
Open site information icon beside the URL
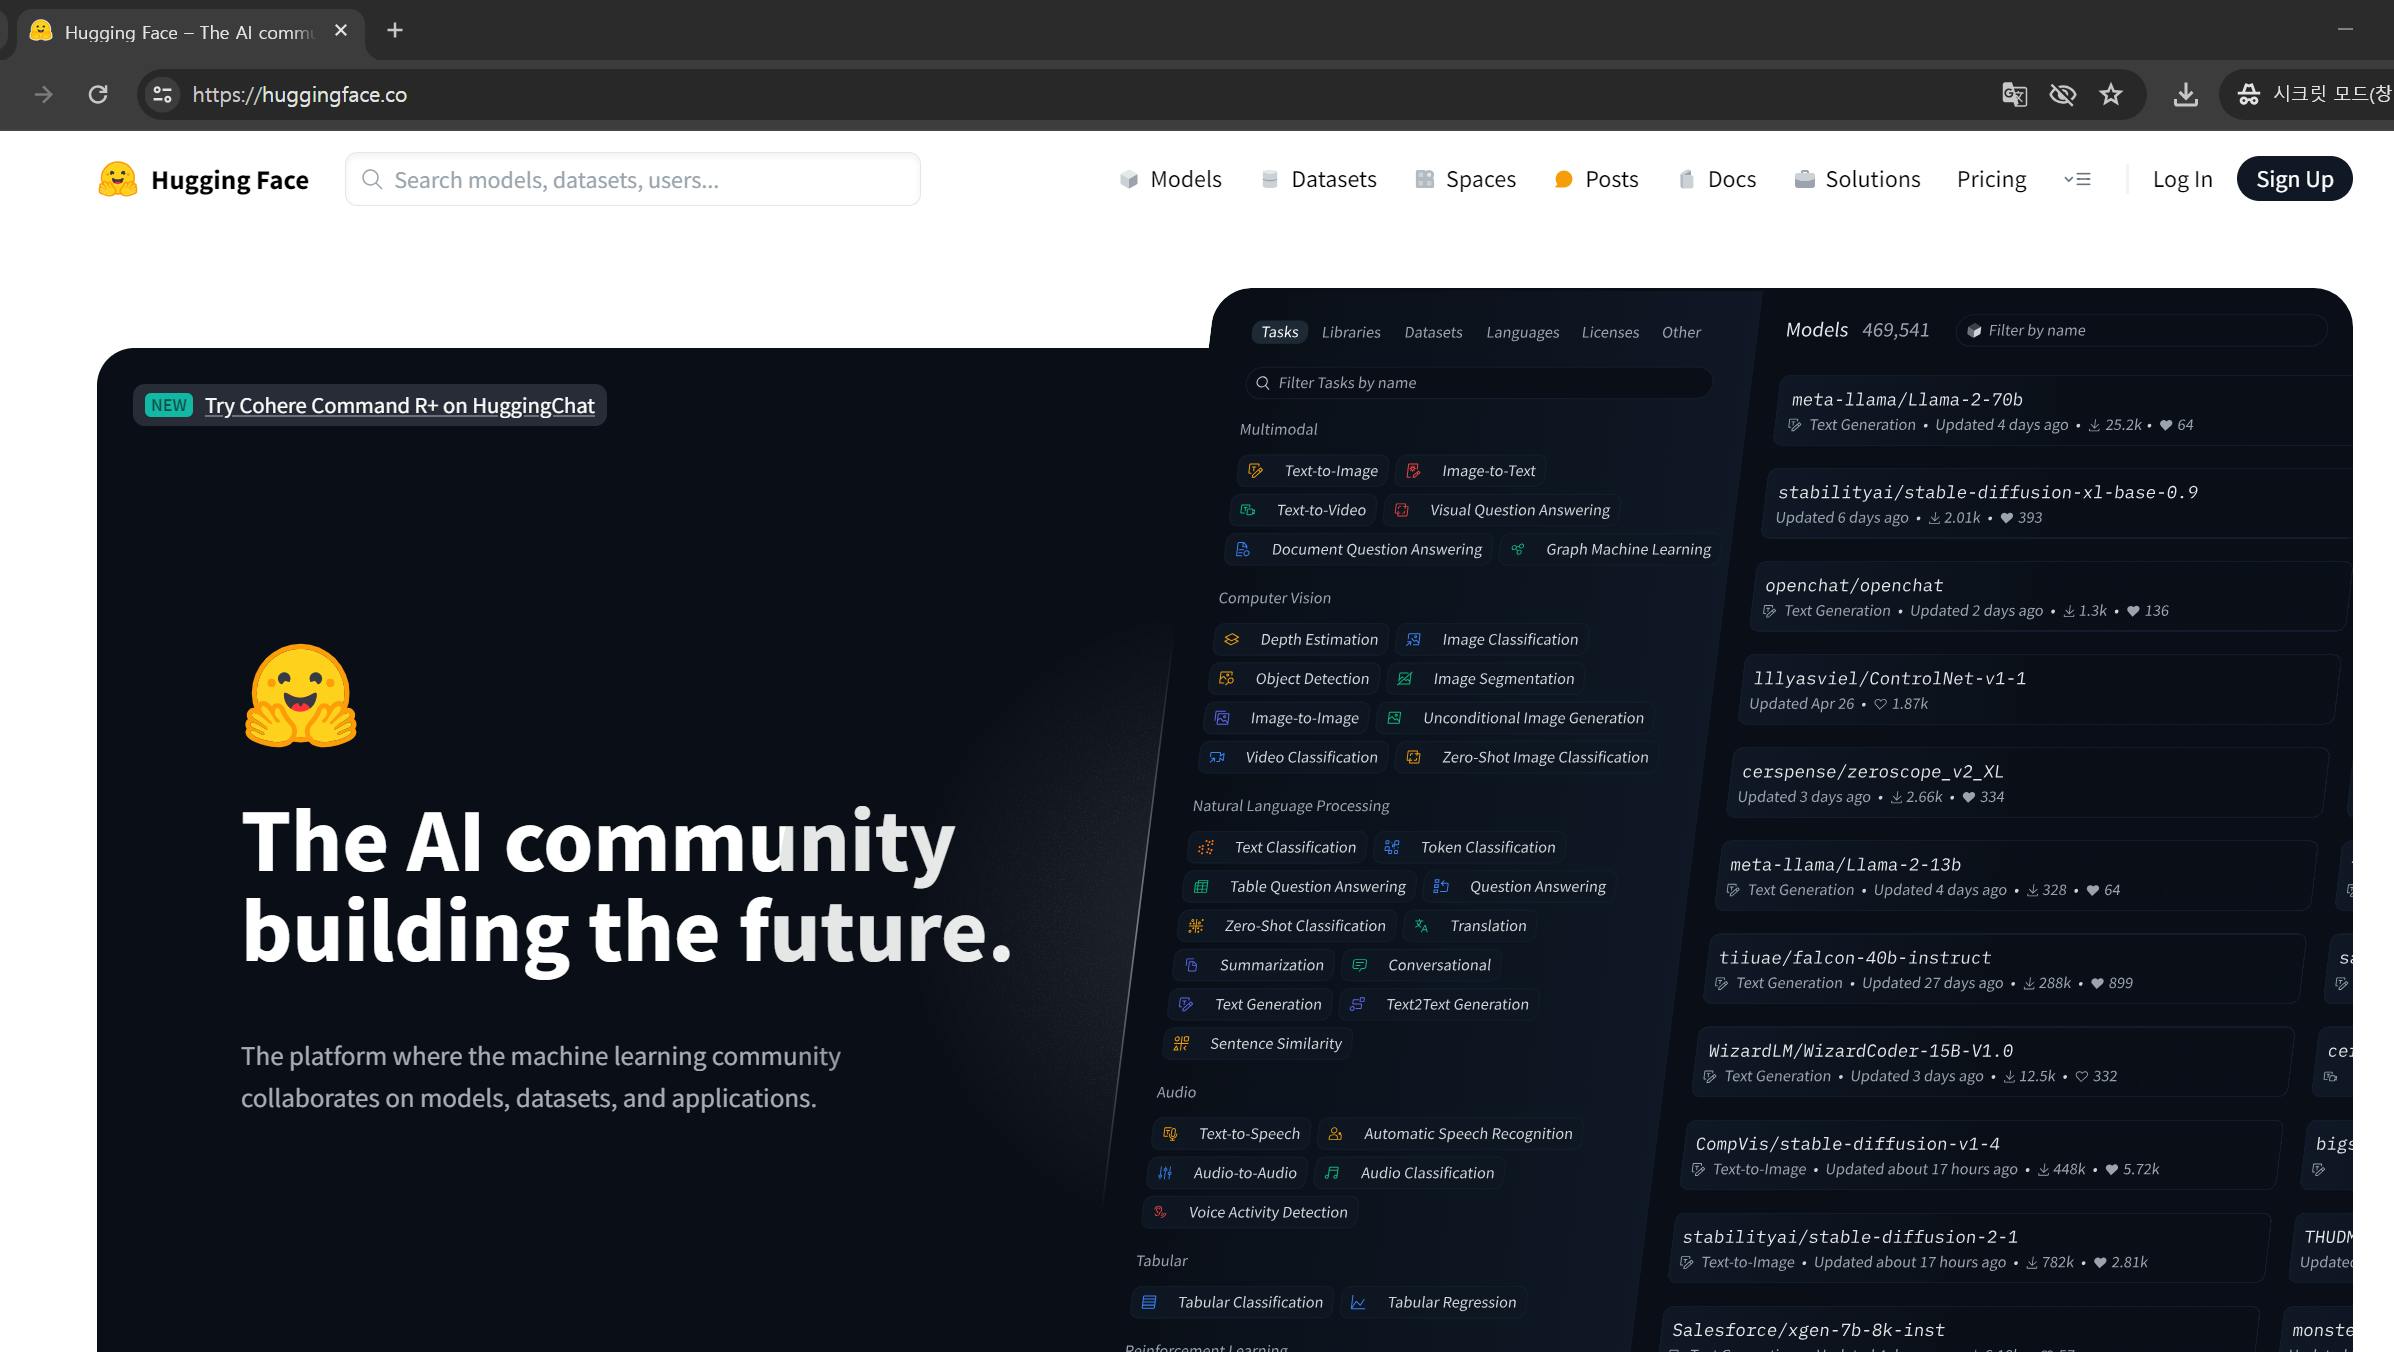[162, 95]
